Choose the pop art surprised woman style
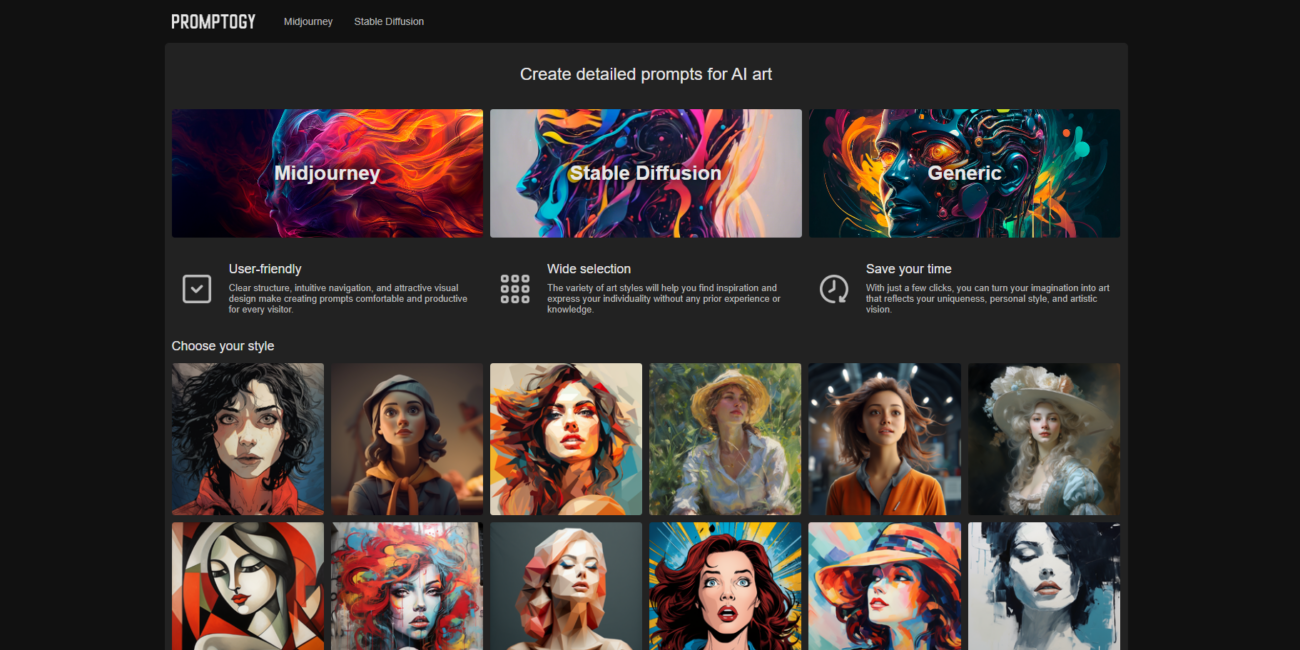This screenshot has height=650, width=1300. 725,586
